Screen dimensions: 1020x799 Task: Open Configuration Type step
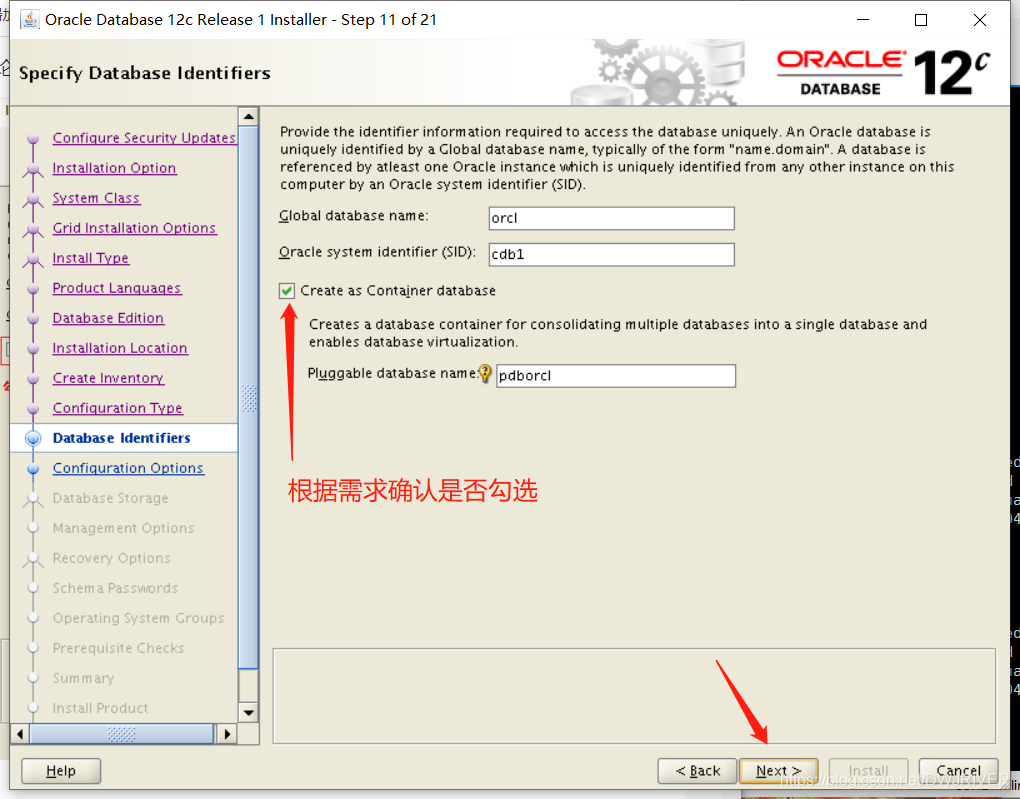click(x=118, y=407)
